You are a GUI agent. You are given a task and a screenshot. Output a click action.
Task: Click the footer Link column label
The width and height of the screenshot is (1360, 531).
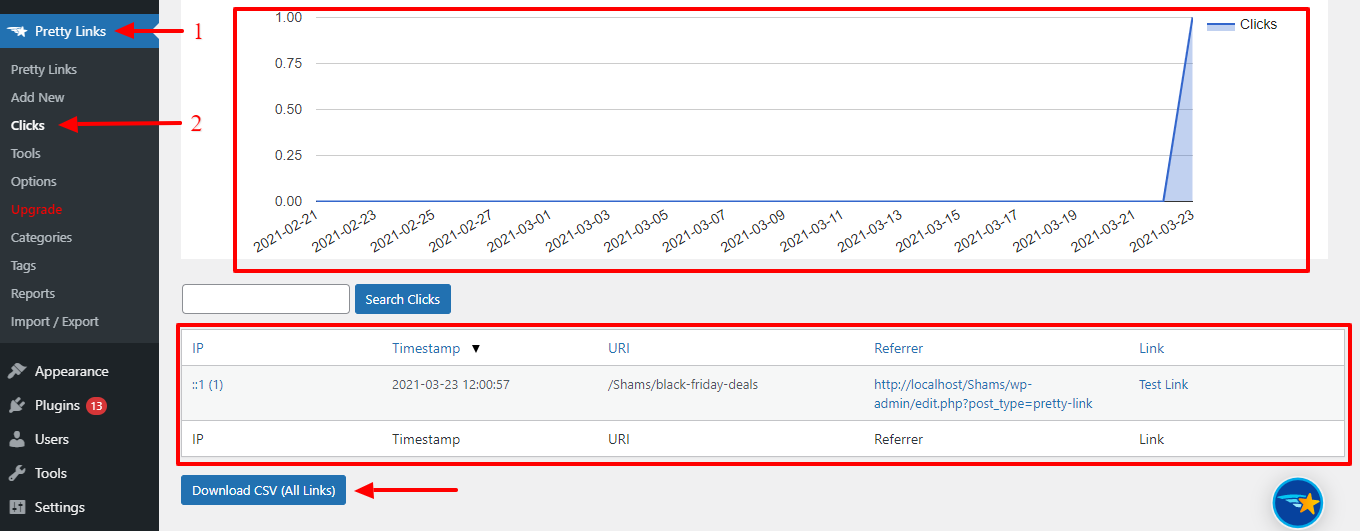[1152, 440]
